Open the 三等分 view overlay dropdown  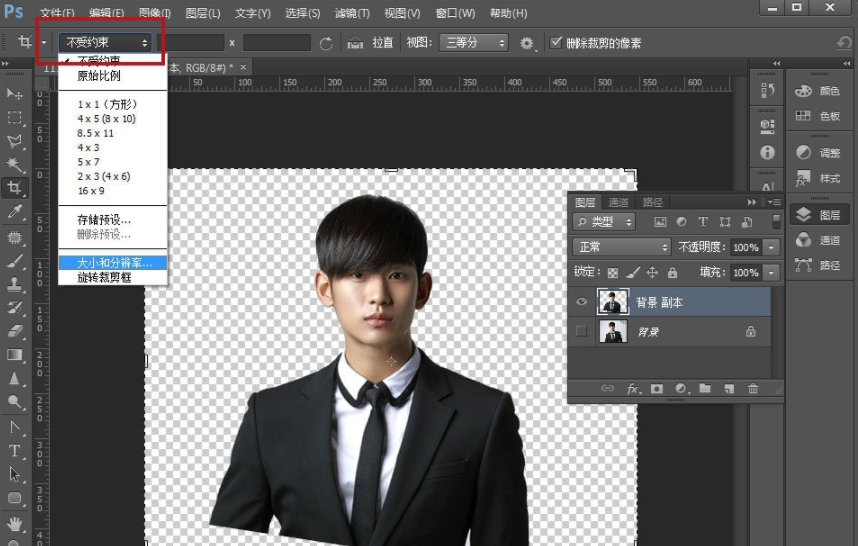coord(473,43)
